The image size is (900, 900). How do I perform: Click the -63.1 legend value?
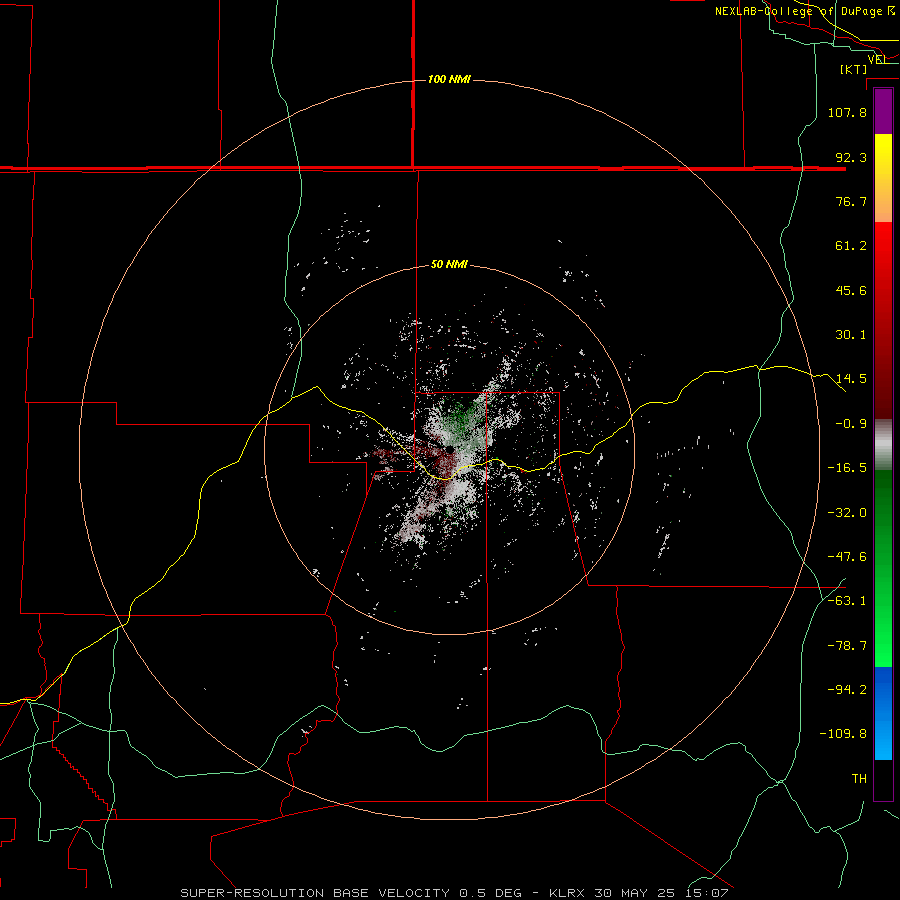coord(847,601)
